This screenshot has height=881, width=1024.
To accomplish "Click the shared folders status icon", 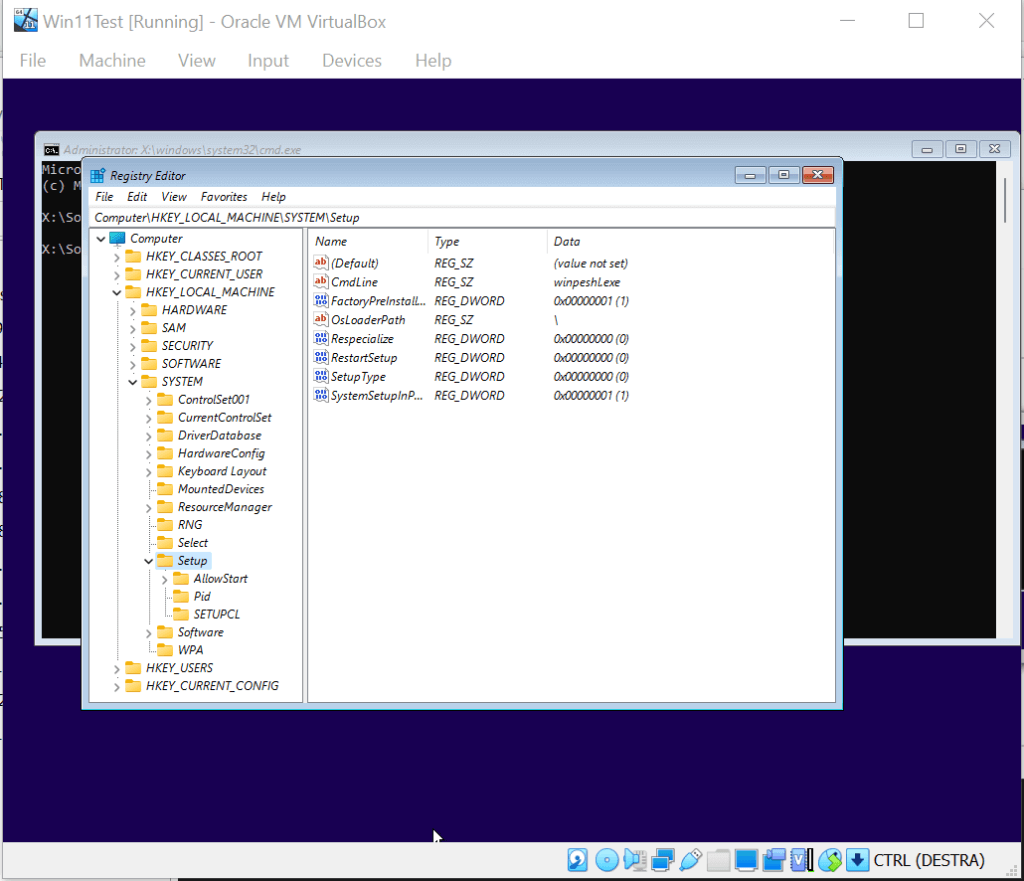I will [718, 860].
